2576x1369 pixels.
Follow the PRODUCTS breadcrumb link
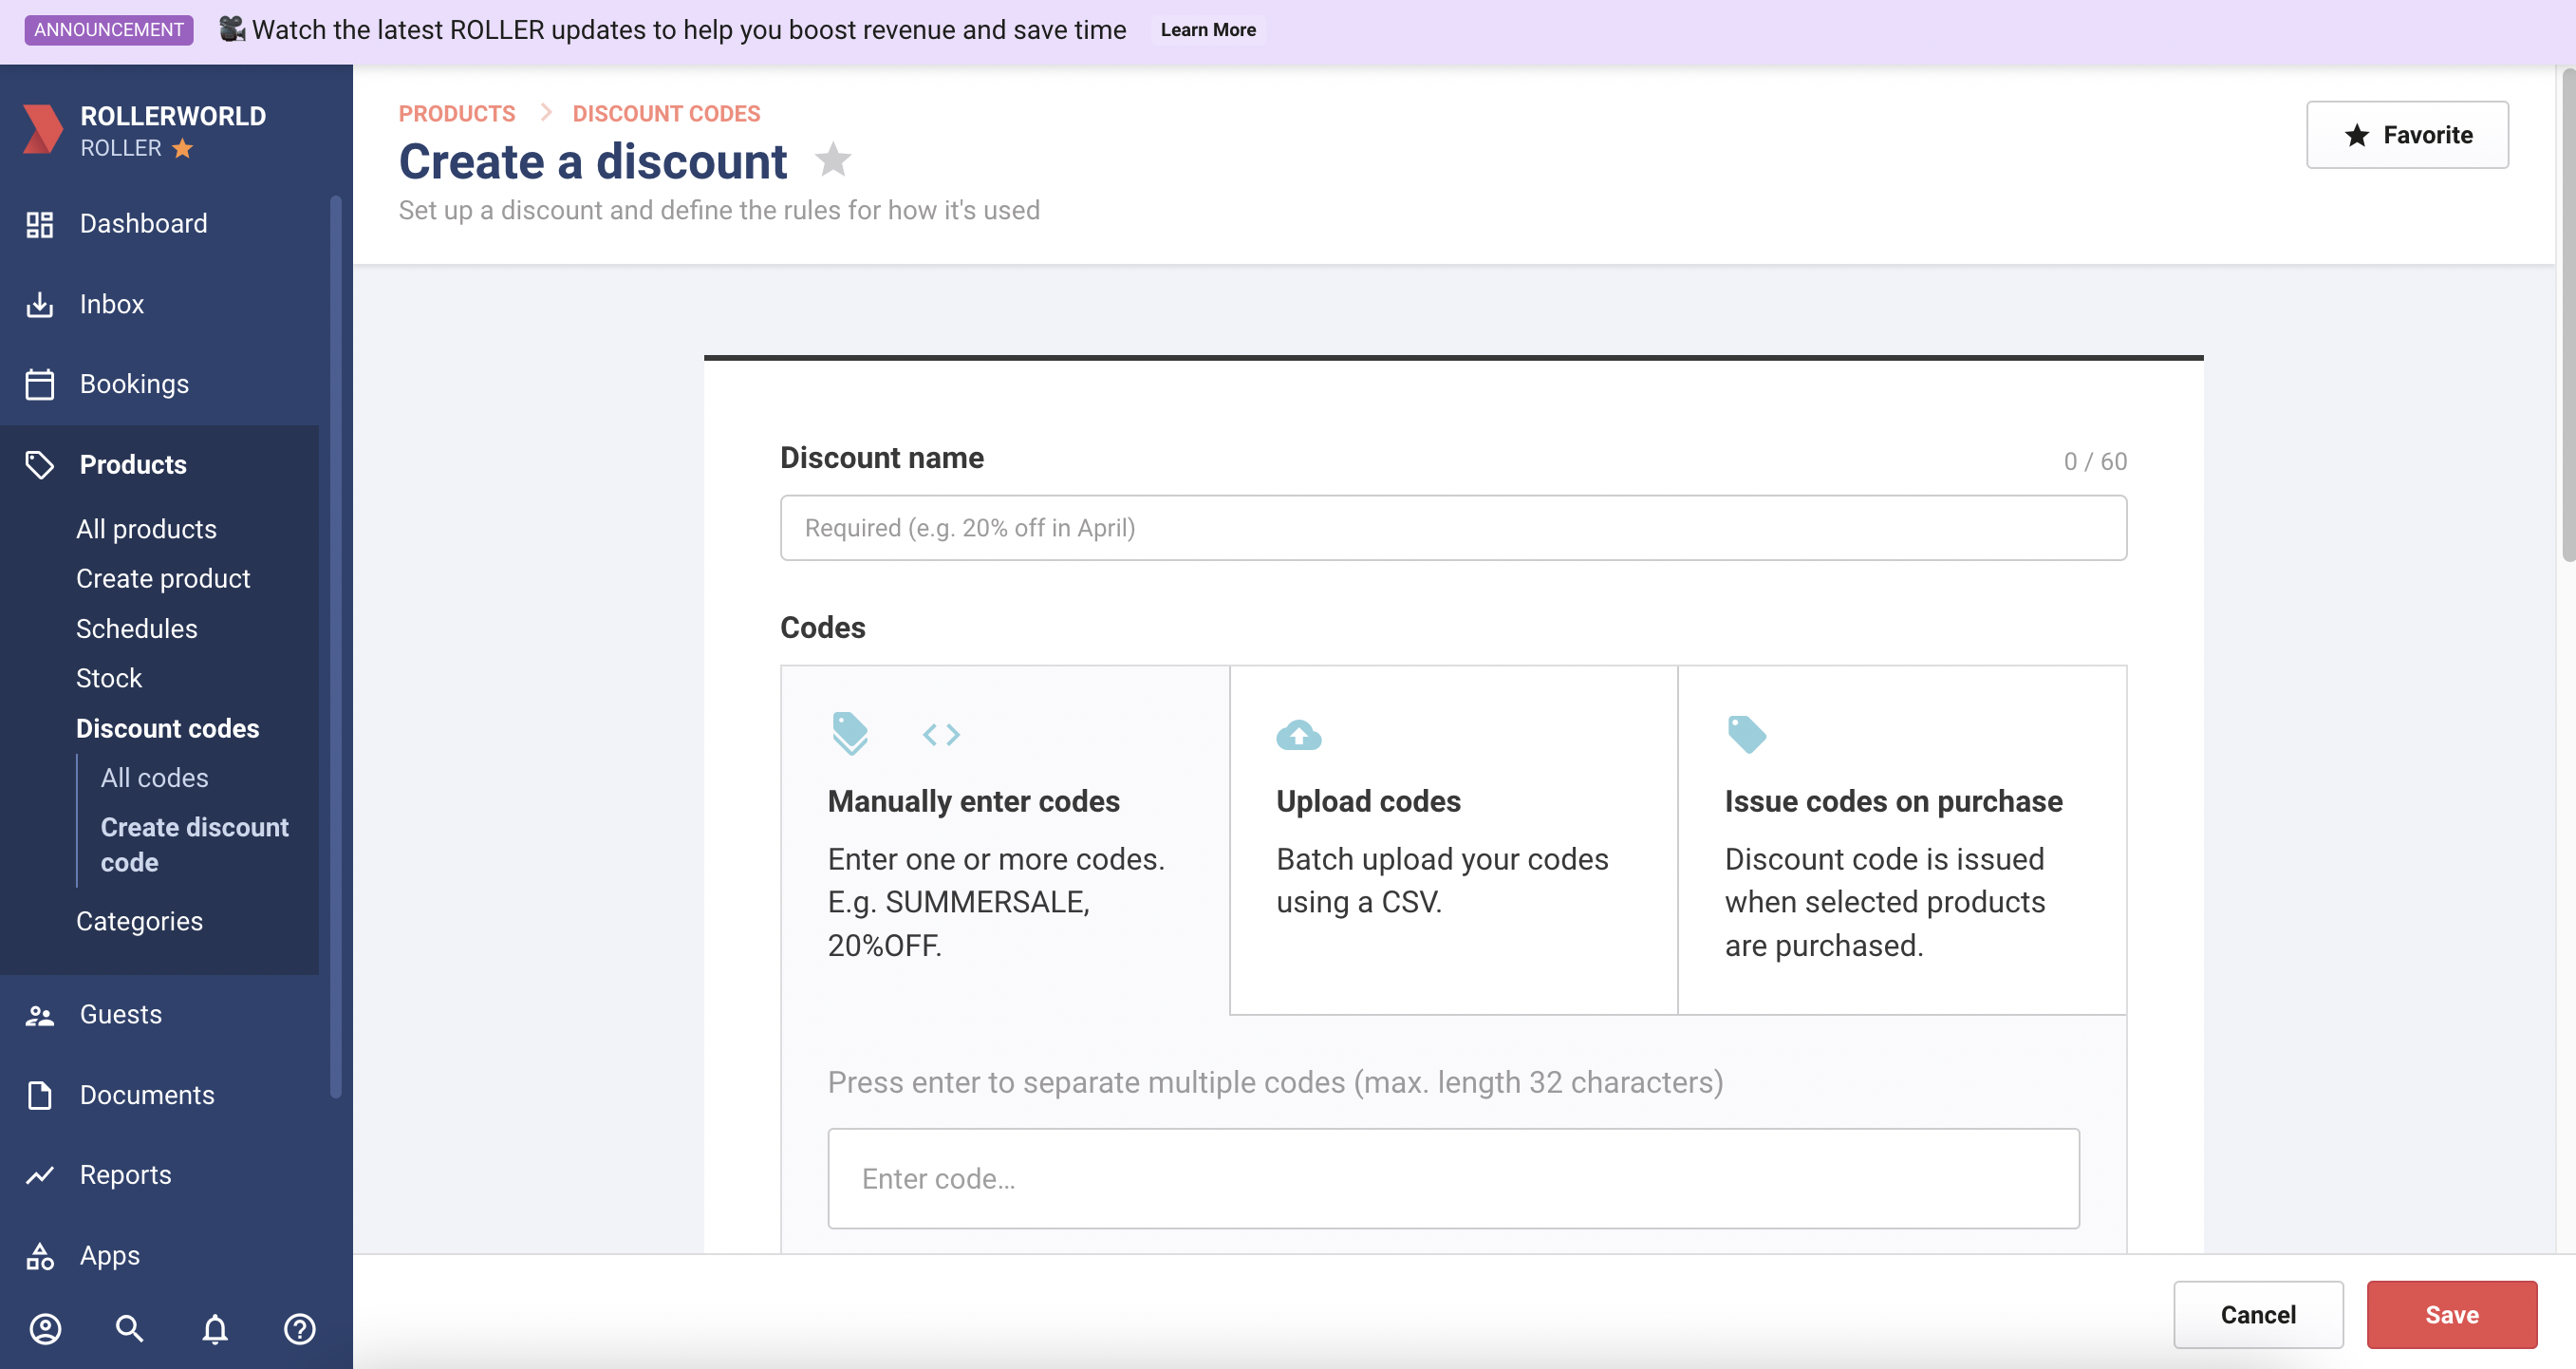(457, 113)
